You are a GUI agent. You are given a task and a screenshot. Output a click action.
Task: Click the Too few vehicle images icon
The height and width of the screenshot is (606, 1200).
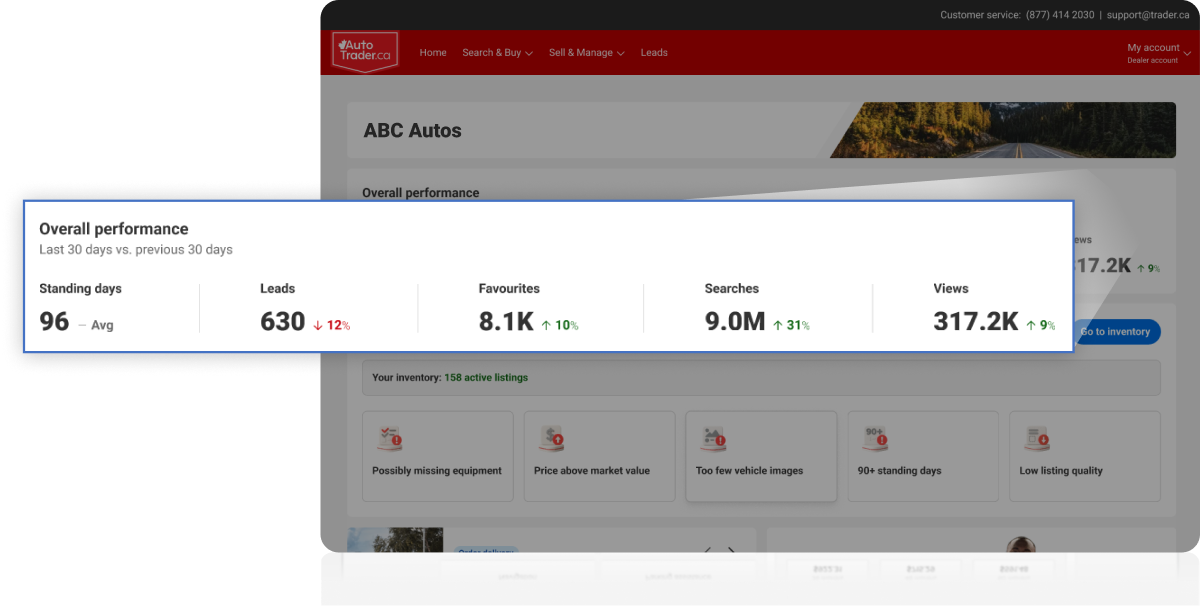pos(713,437)
